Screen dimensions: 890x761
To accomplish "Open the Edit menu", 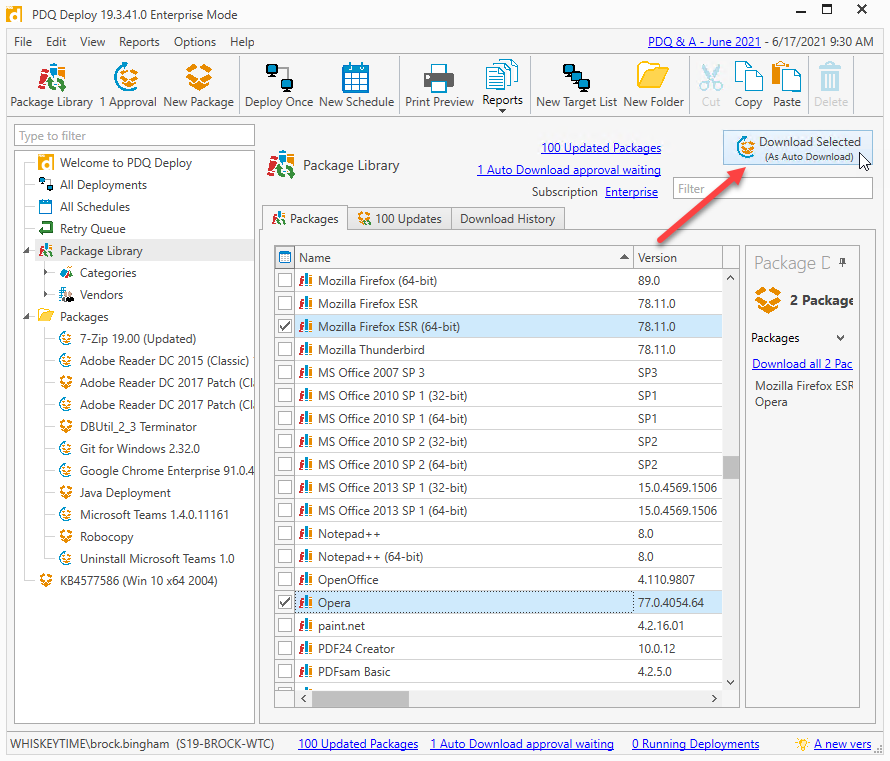I will (56, 42).
